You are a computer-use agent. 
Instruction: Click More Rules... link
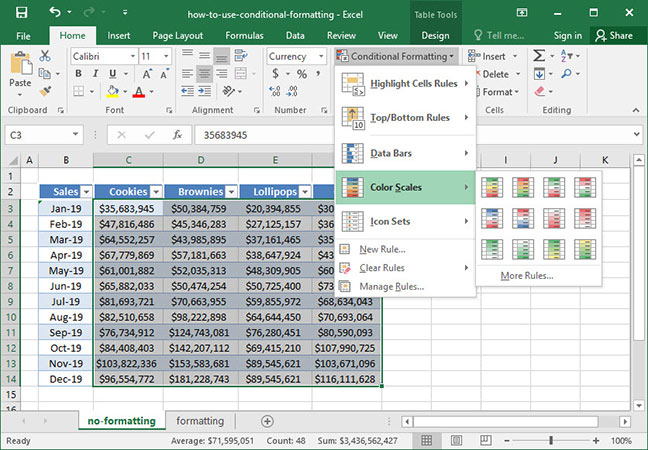coord(527,276)
